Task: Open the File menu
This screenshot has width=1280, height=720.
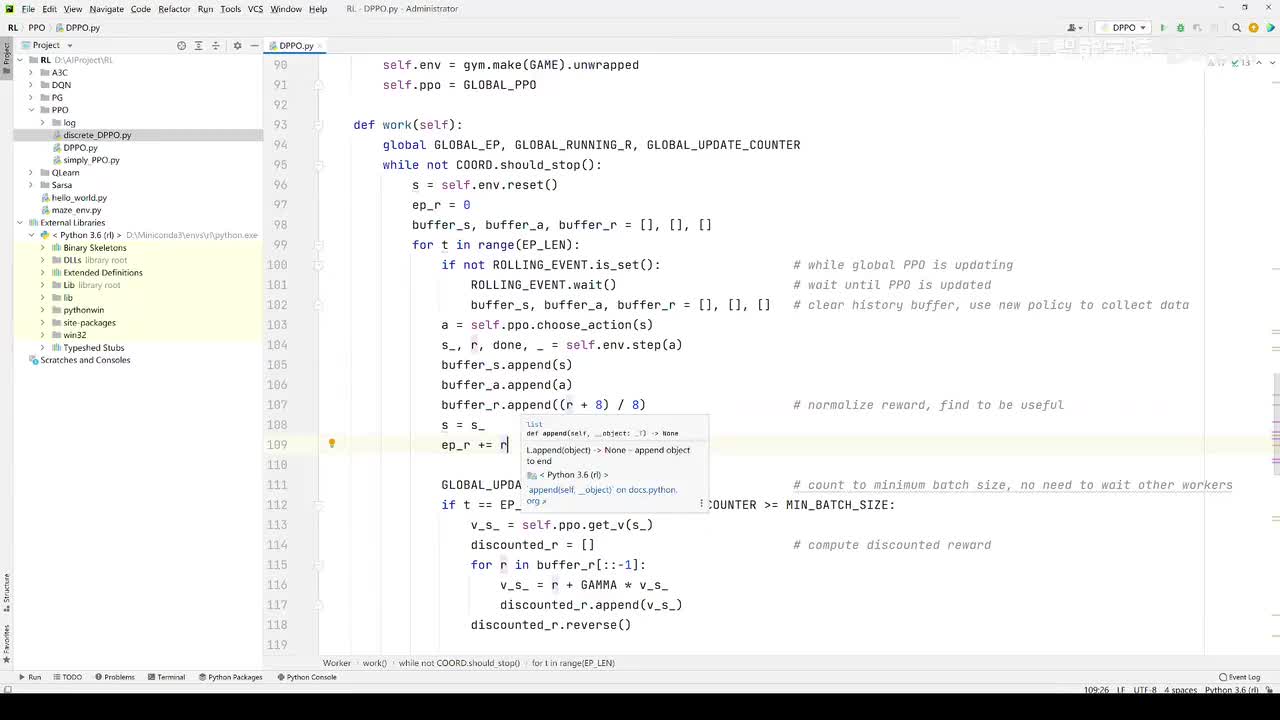Action: (x=28, y=9)
